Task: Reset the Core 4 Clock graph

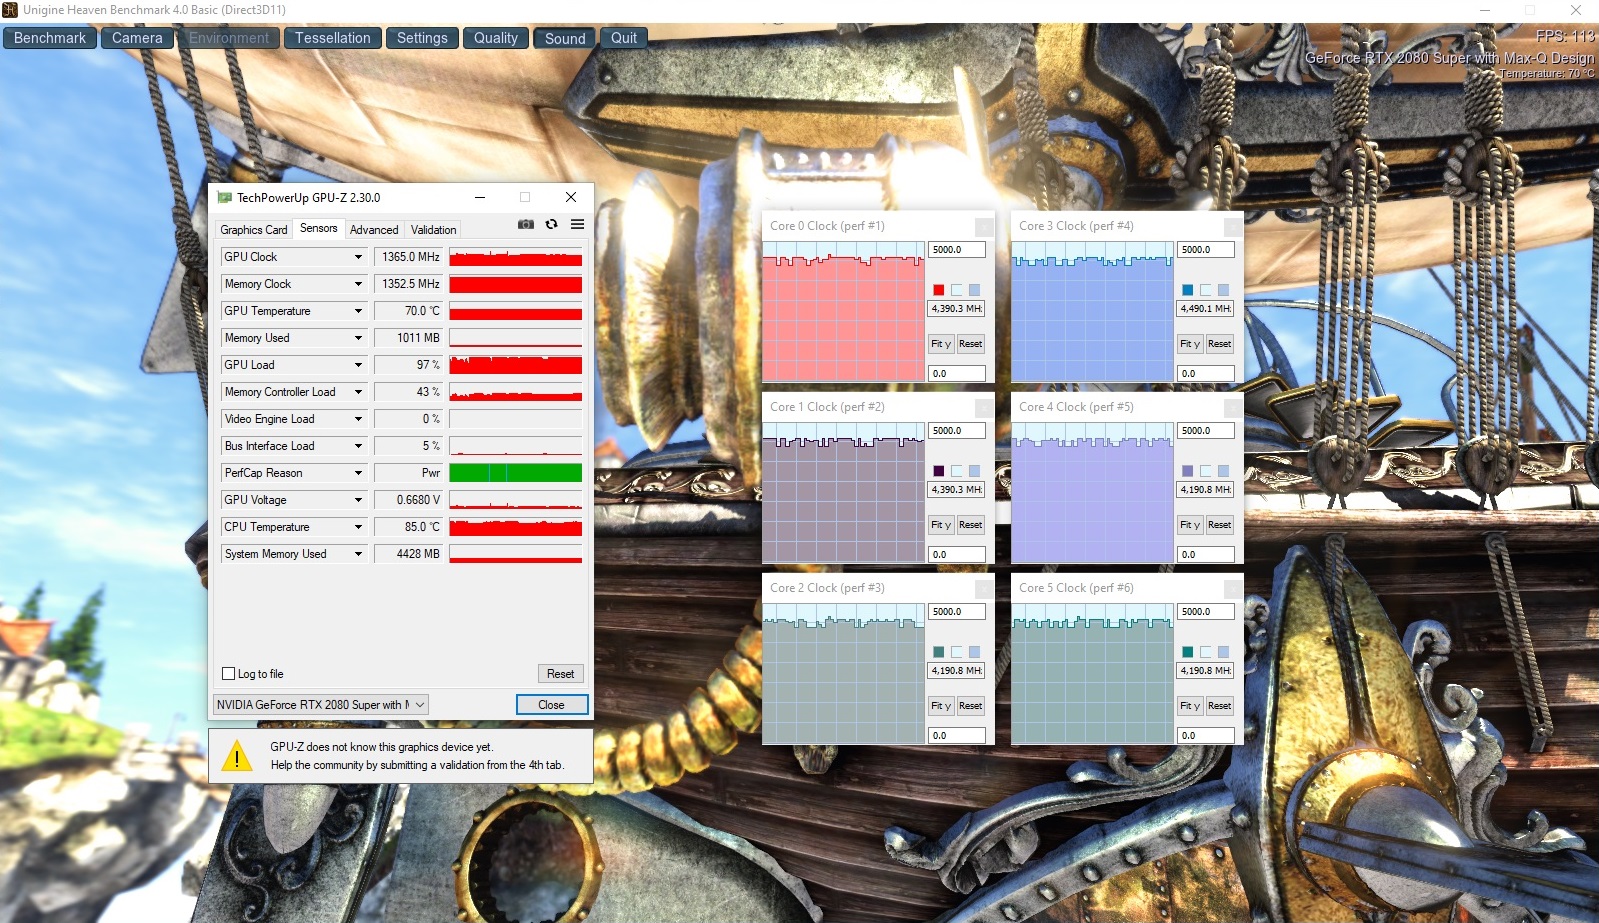Action: click(x=1219, y=525)
